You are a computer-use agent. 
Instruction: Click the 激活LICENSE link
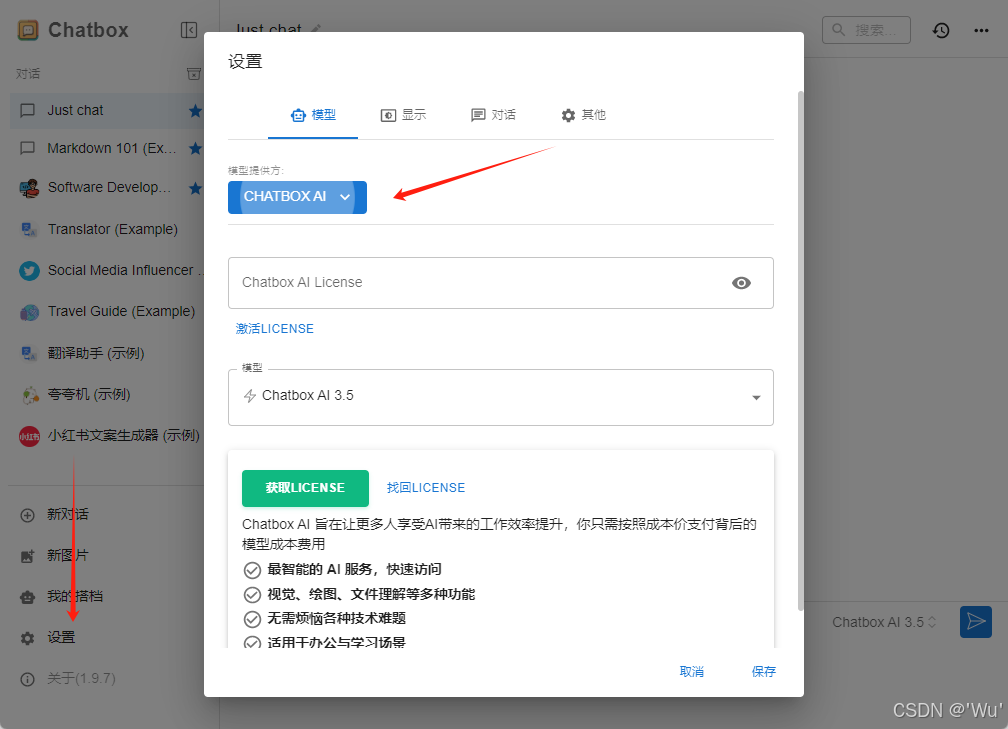point(274,328)
